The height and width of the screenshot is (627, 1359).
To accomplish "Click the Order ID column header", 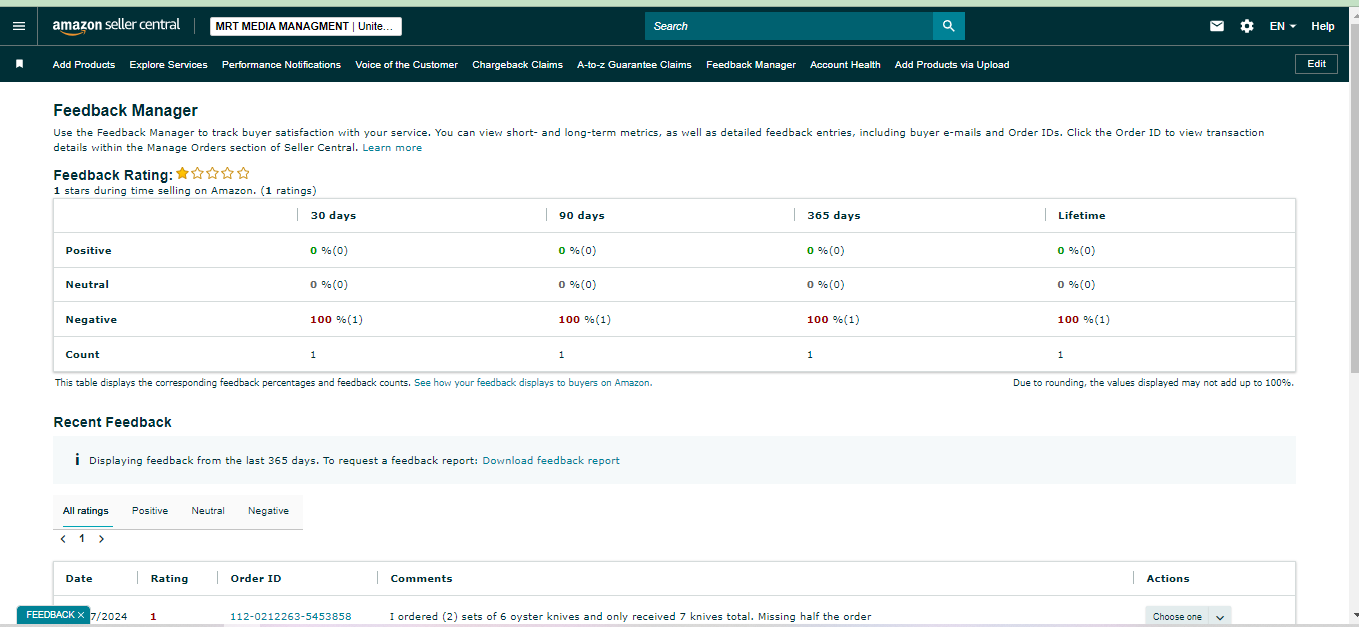I will [x=256, y=579].
